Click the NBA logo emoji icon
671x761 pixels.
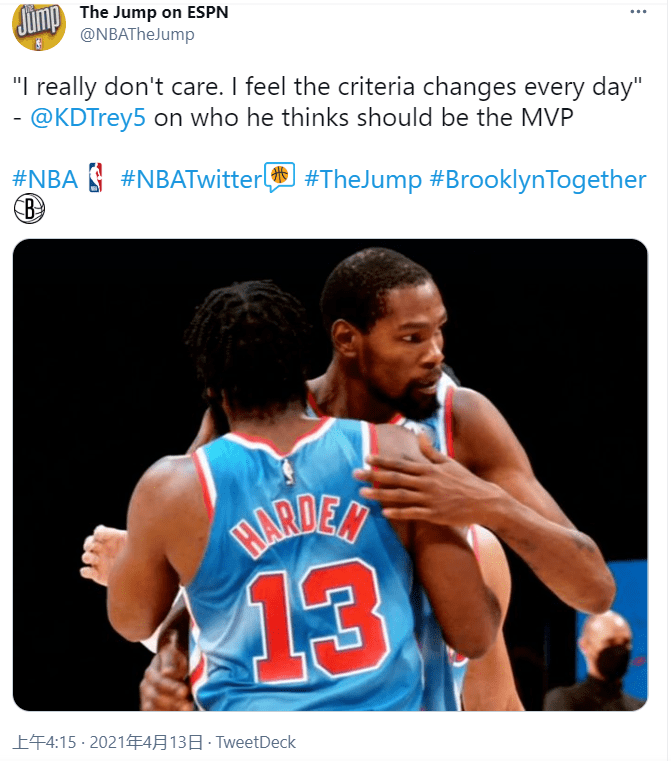(96, 178)
